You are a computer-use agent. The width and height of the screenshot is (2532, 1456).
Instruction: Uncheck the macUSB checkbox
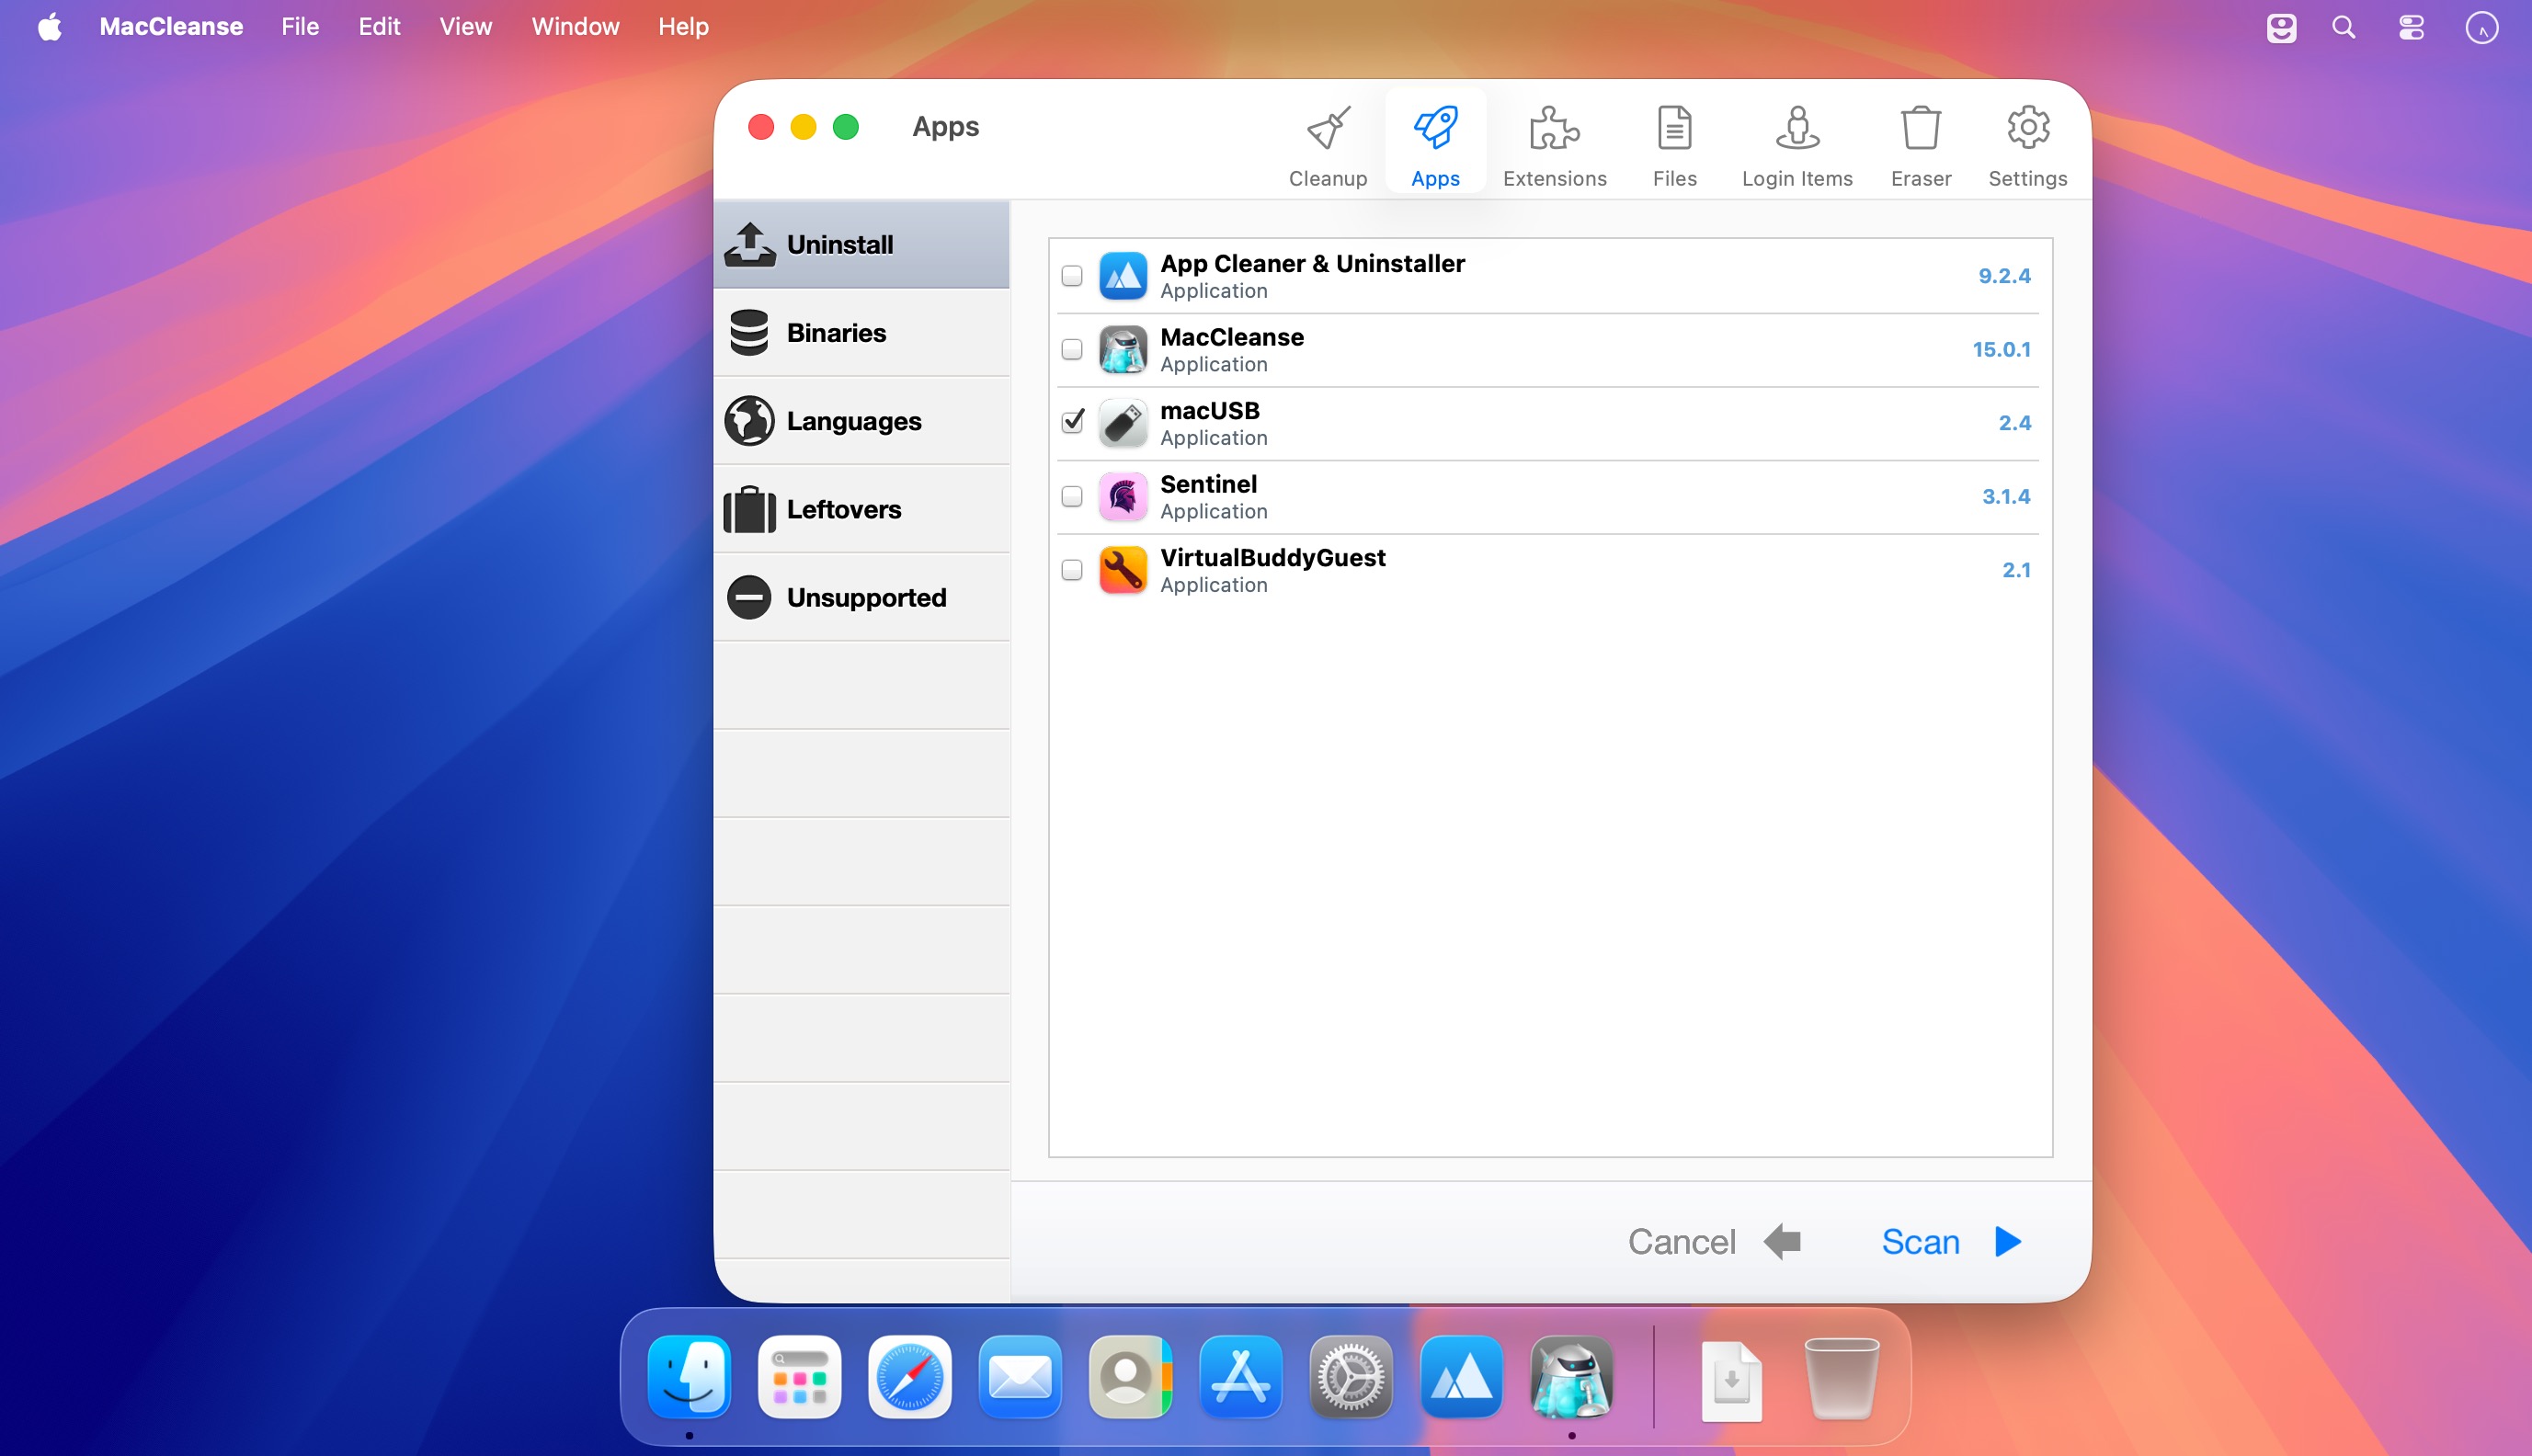[1072, 422]
